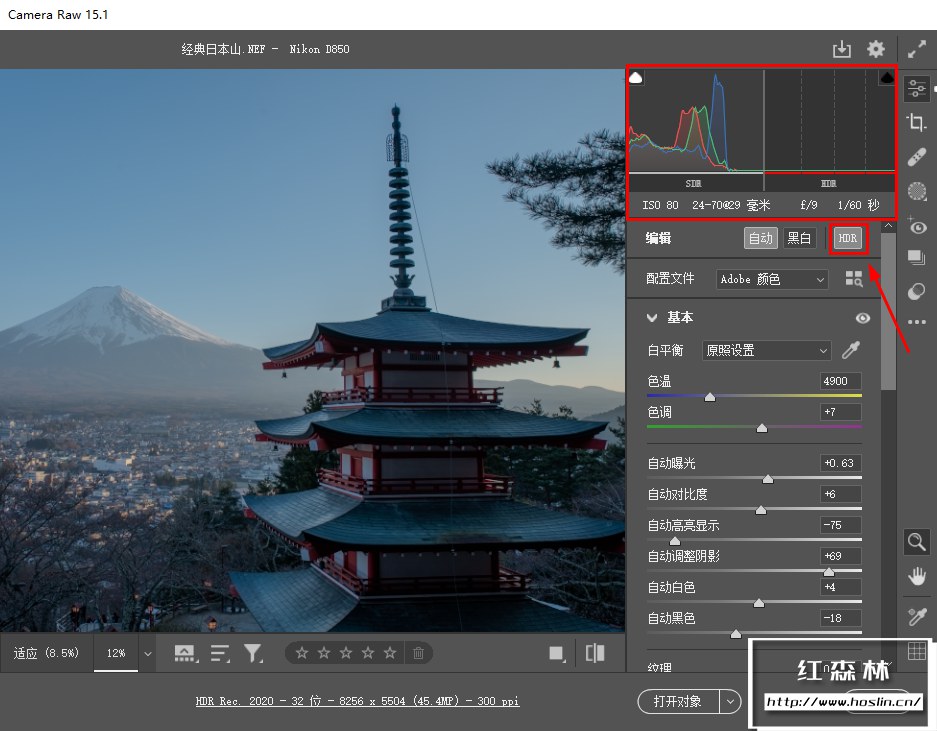Open HDR Rec. 2020 workflow options link
Image resolution: width=937 pixels, height=731 pixels.
[x=357, y=701]
